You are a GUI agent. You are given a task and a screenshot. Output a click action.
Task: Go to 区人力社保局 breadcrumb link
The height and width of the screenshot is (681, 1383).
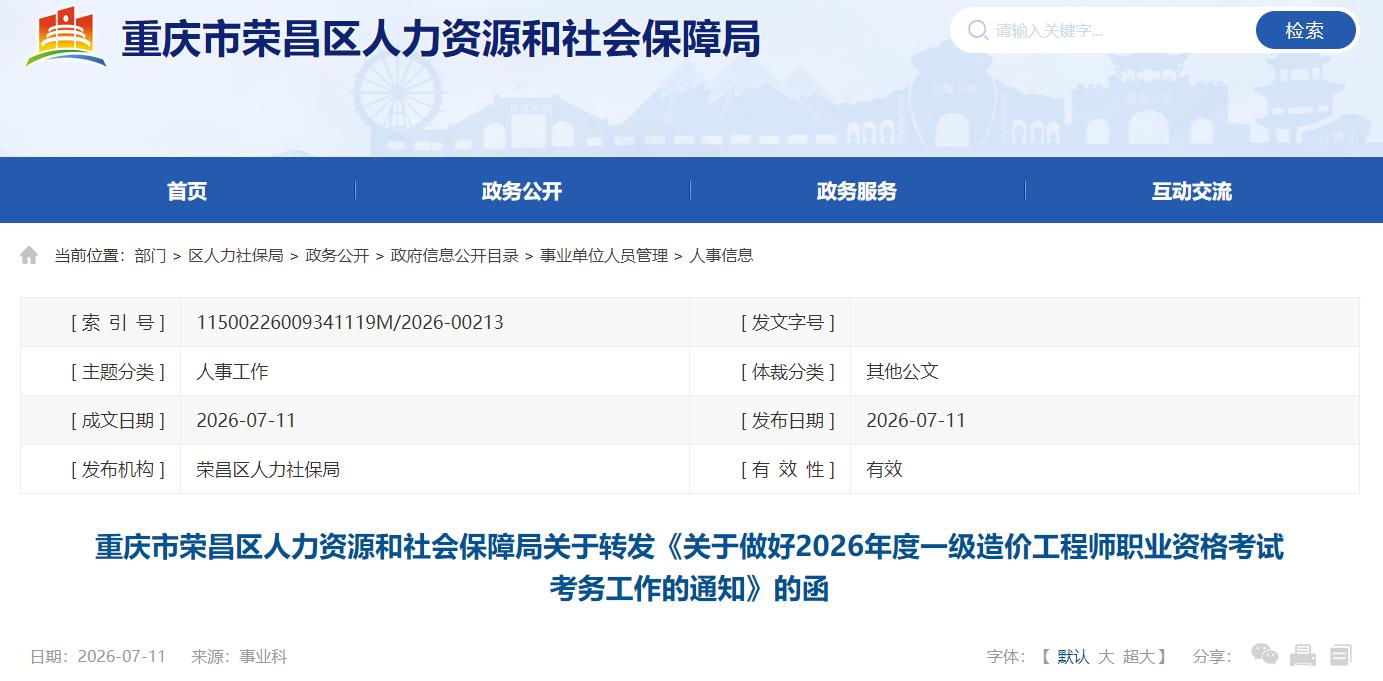pos(236,256)
